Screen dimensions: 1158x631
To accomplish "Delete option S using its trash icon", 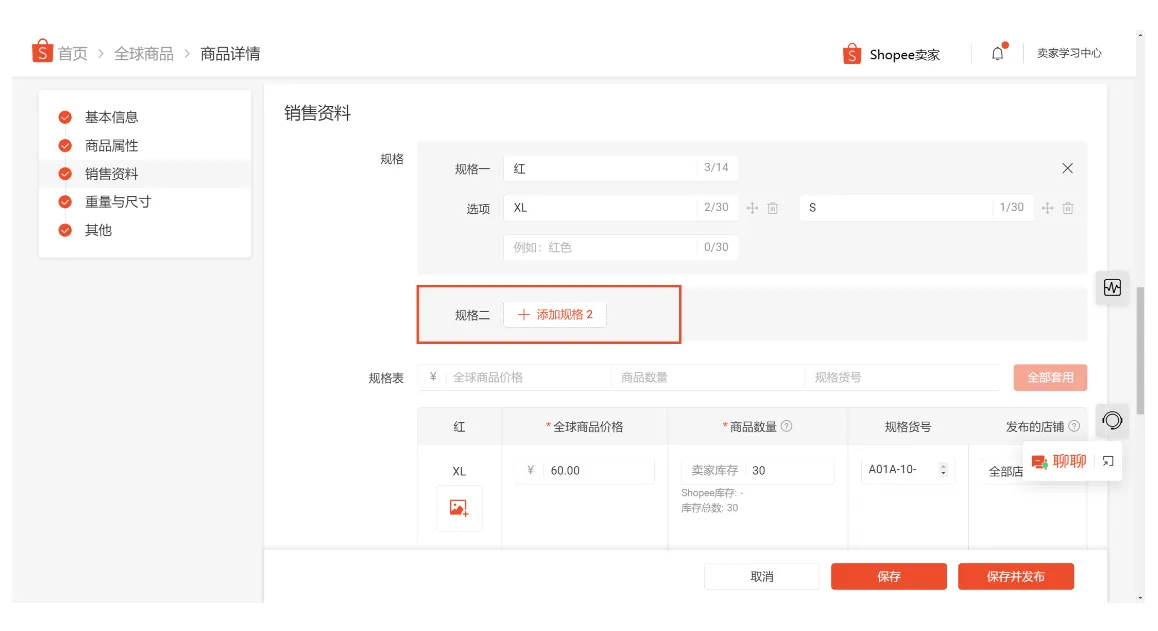I will coord(1068,208).
